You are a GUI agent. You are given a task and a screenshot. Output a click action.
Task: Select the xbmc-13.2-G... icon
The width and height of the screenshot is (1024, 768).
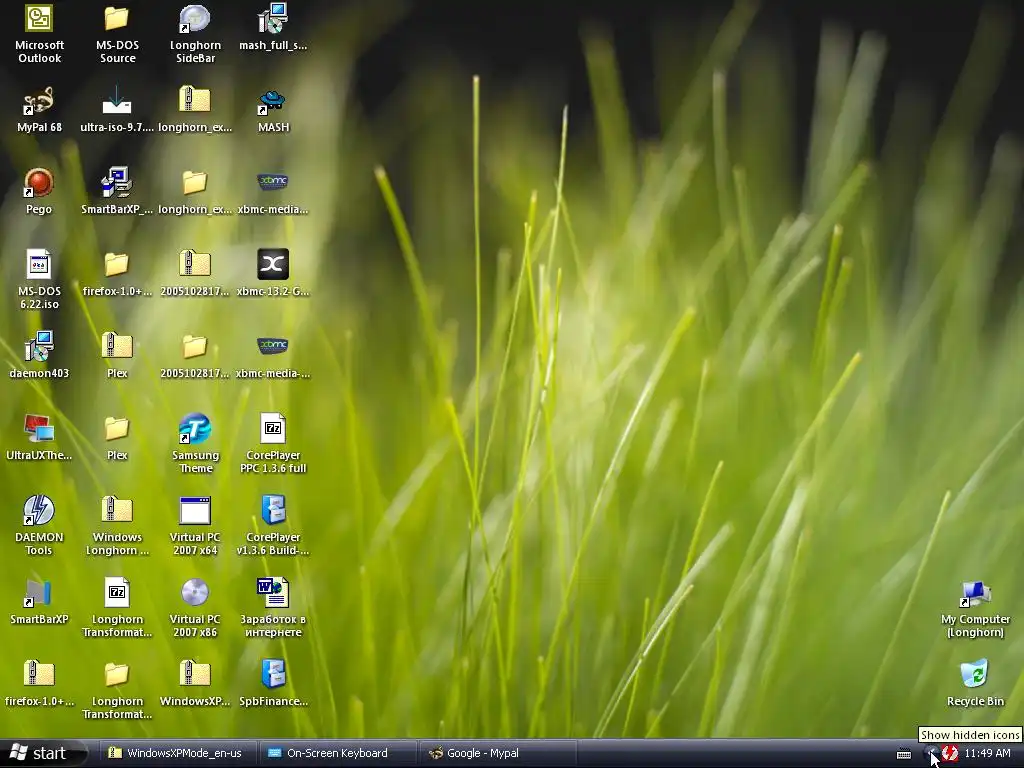pyautogui.click(x=273, y=274)
